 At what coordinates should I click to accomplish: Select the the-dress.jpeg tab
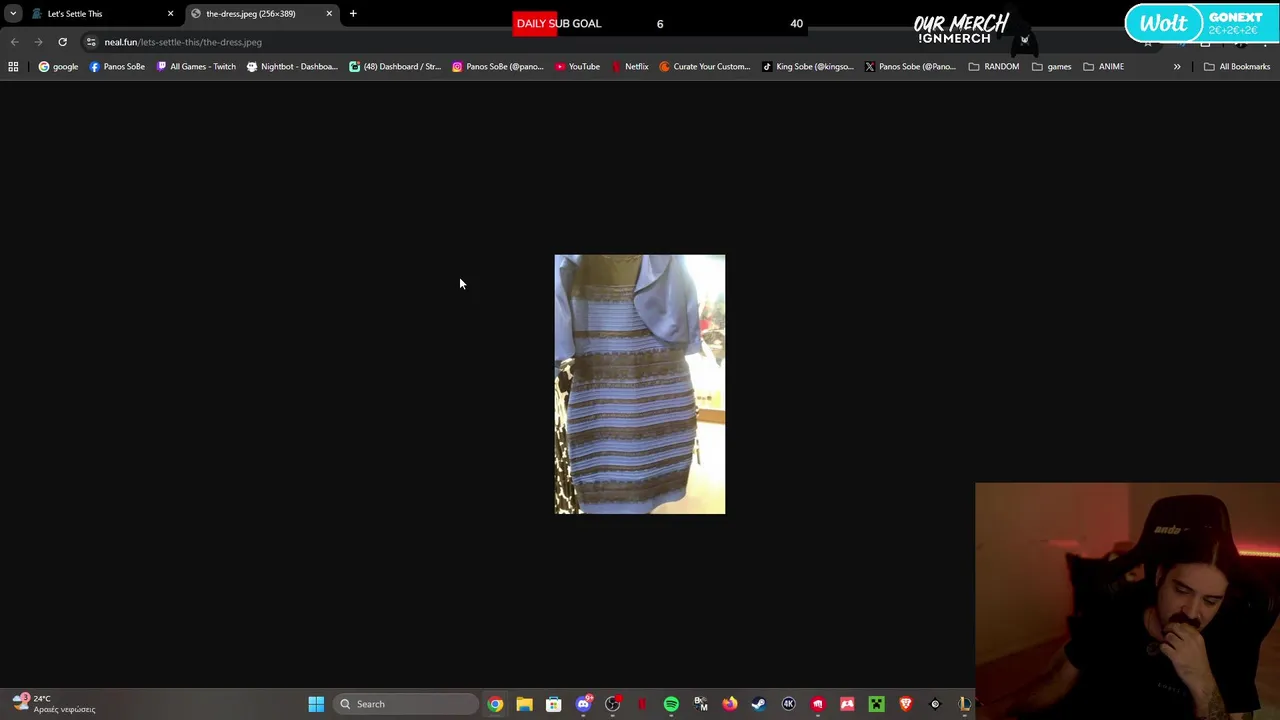264,14
